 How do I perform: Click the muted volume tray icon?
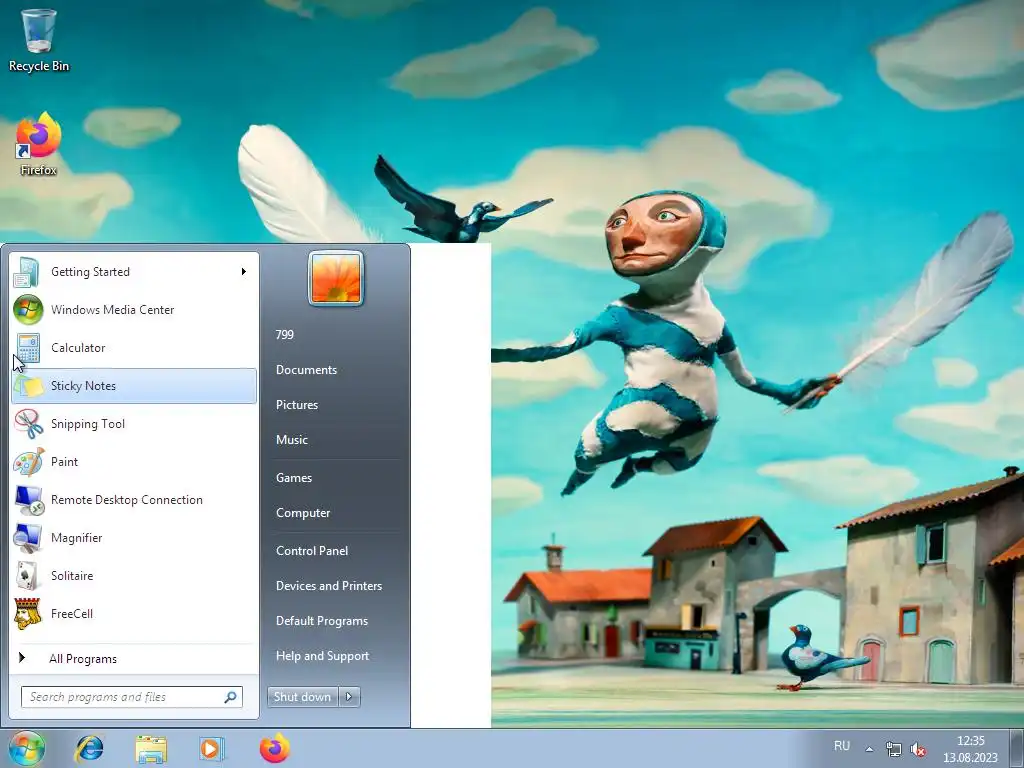tap(918, 749)
